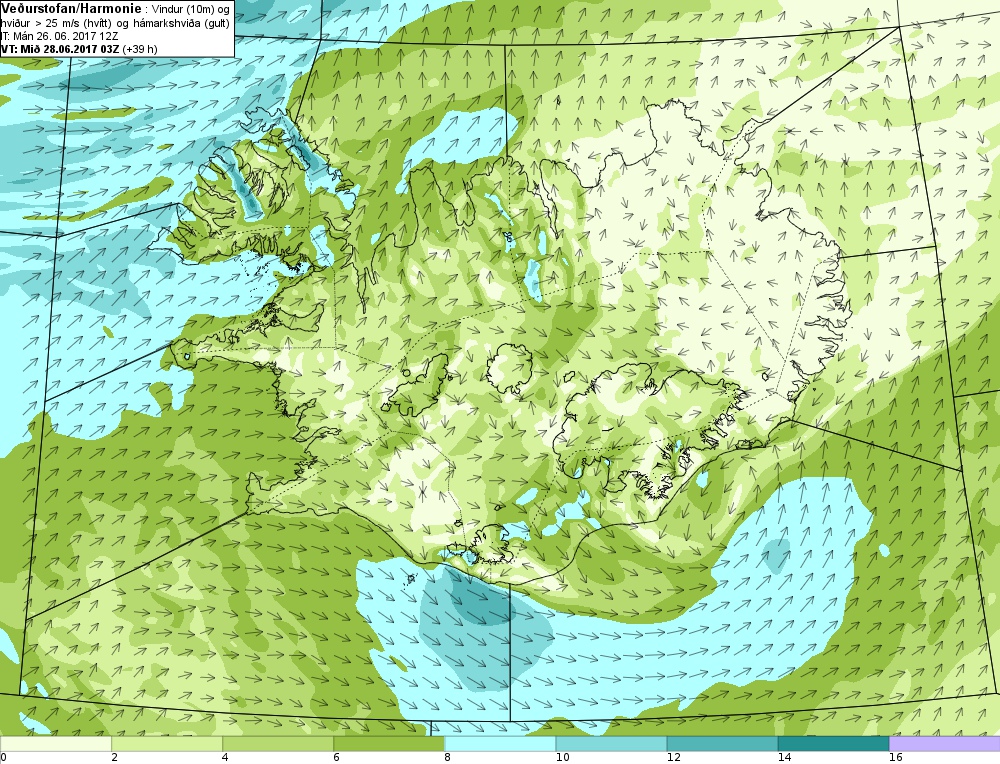
Task: Click the light cyan 8–10 legend swatch
Action: coord(500,744)
